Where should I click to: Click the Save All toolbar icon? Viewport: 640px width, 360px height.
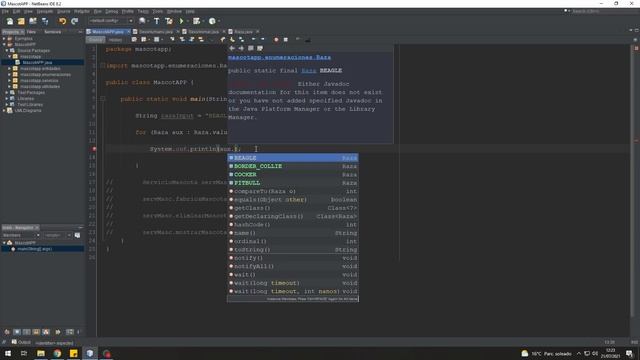tap(44, 21)
